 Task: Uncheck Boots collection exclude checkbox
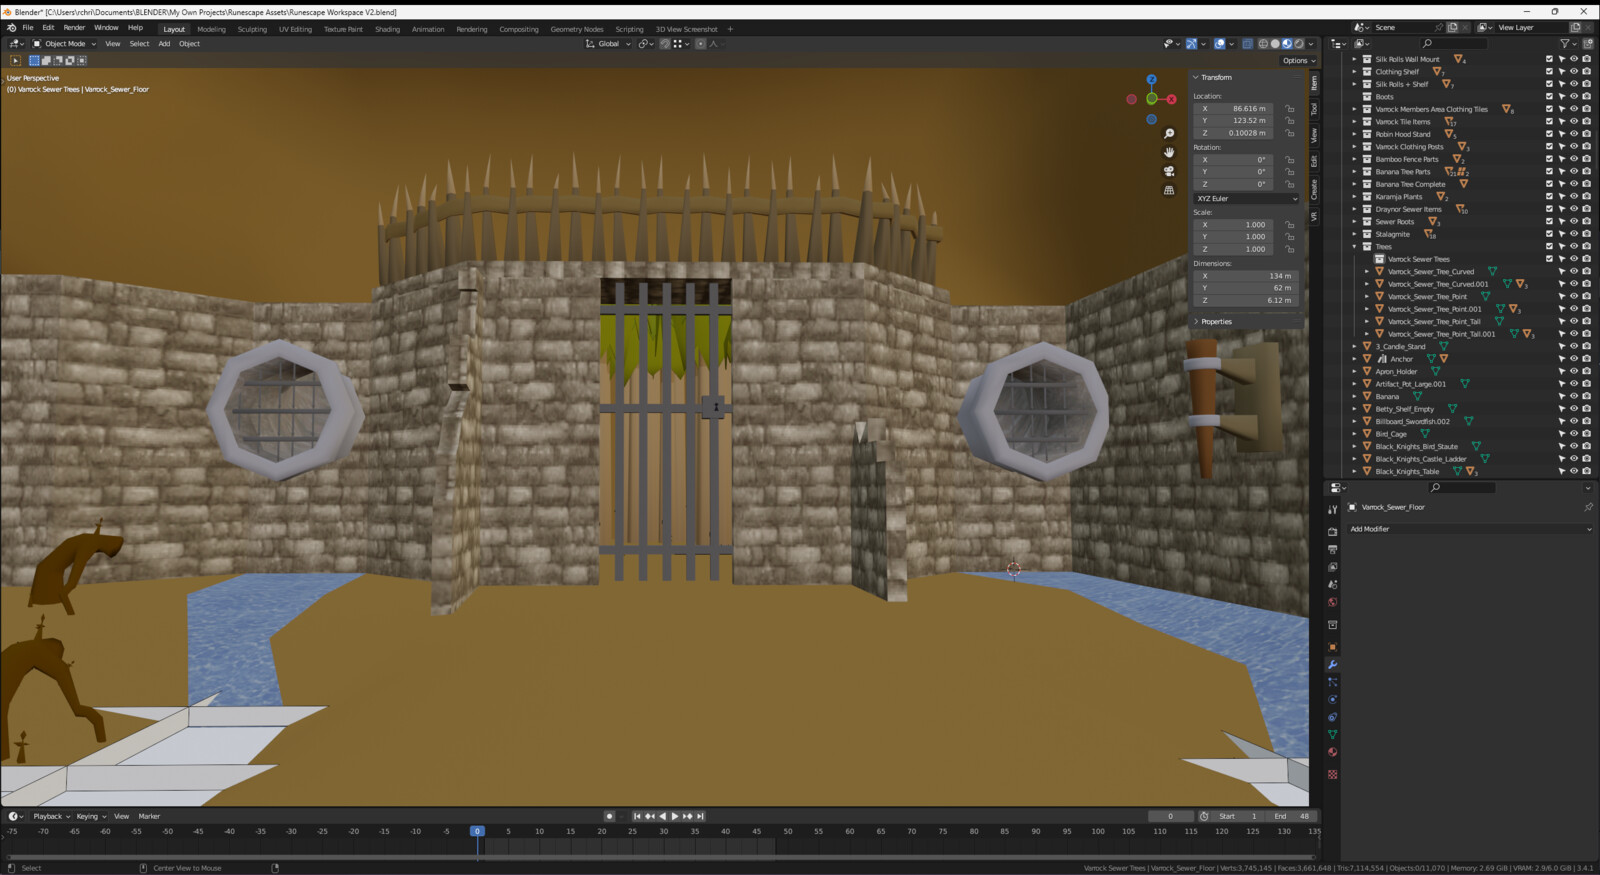coord(1549,97)
